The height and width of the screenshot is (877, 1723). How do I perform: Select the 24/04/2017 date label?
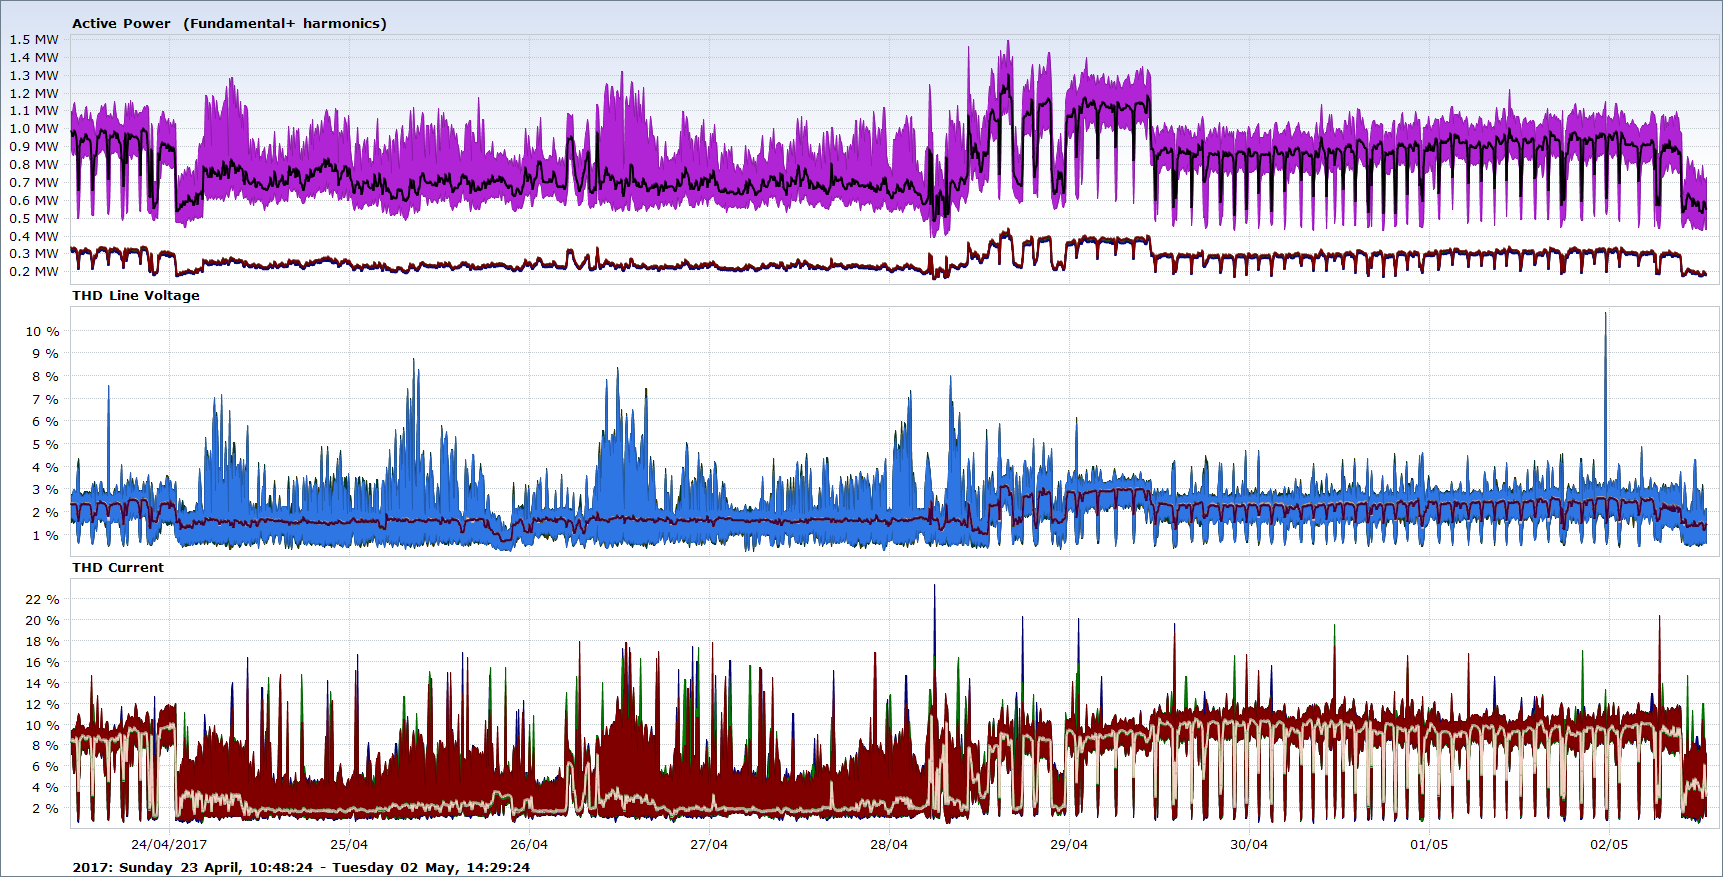point(169,844)
